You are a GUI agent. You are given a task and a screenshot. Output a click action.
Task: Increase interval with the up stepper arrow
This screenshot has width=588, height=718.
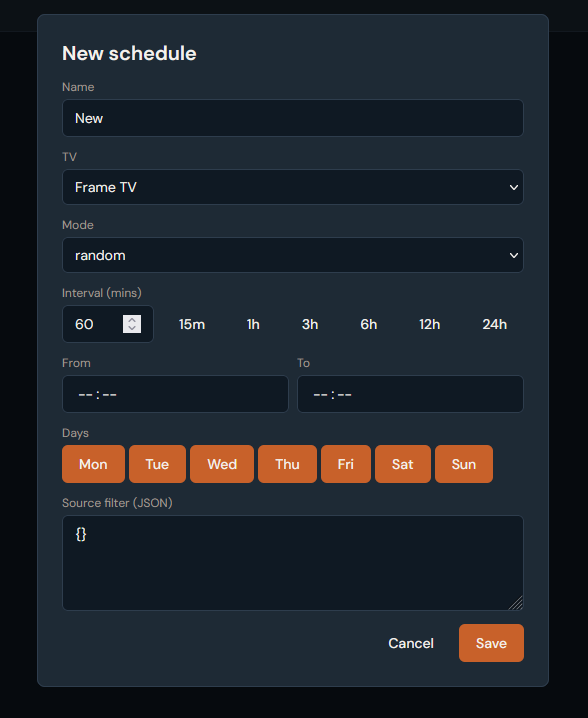click(x=132, y=320)
